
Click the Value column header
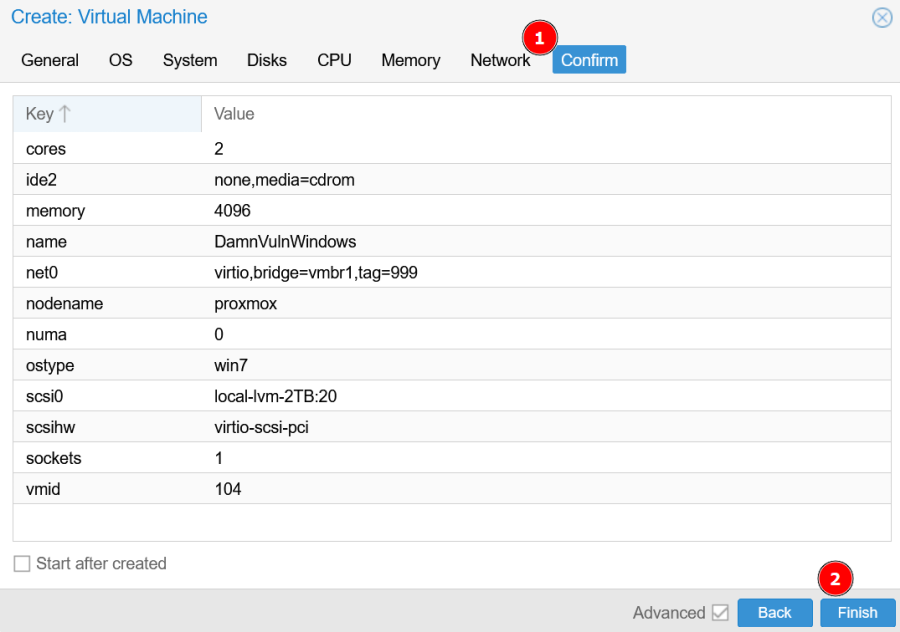[545, 114]
